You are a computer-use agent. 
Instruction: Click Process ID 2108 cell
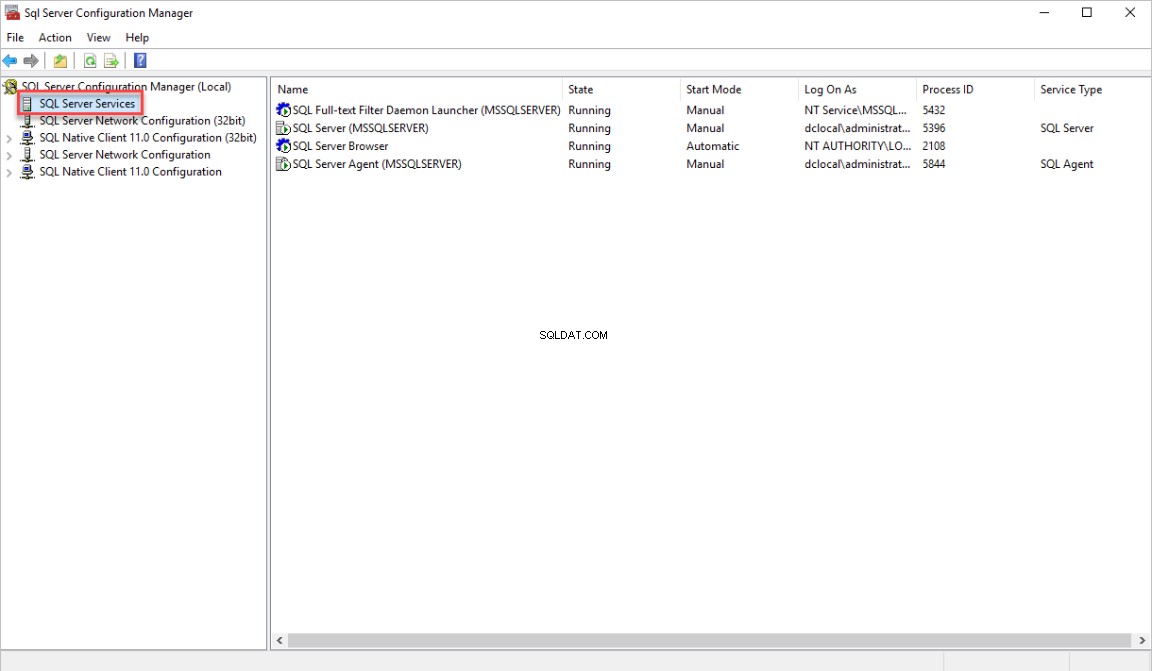click(x=933, y=146)
